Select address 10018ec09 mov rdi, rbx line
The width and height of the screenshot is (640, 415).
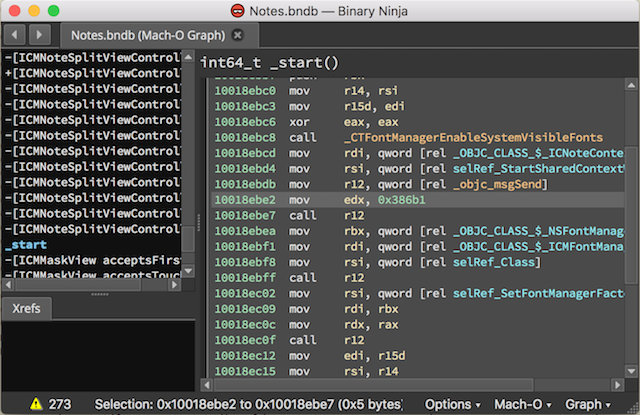(417, 309)
